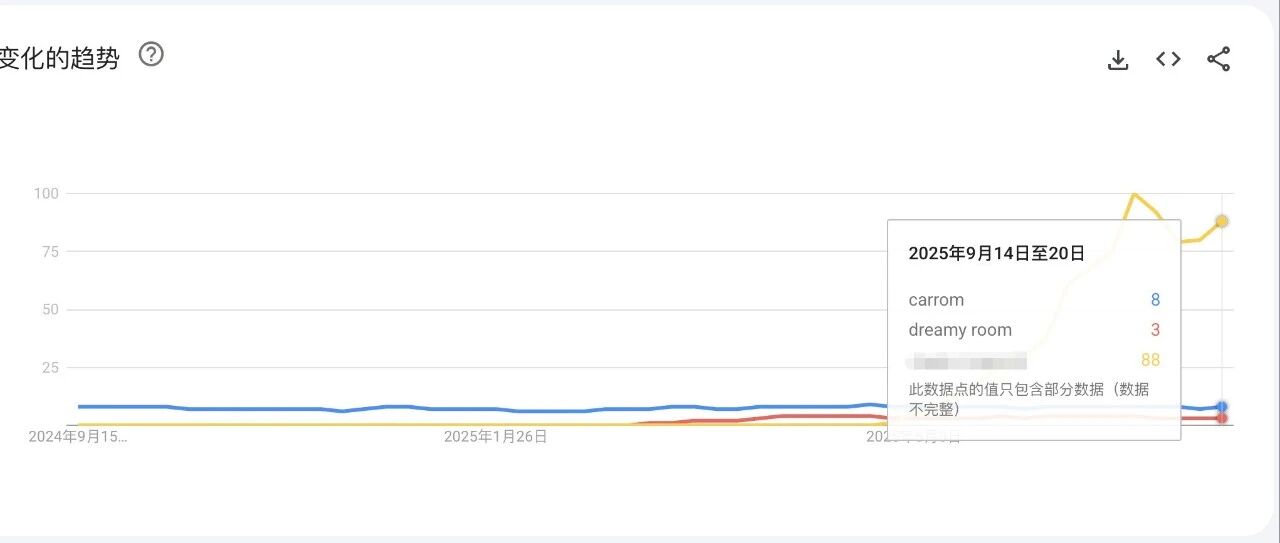Select the red dreamy room endpoint marker
1280x543 pixels.
(x=1222, y=418)
